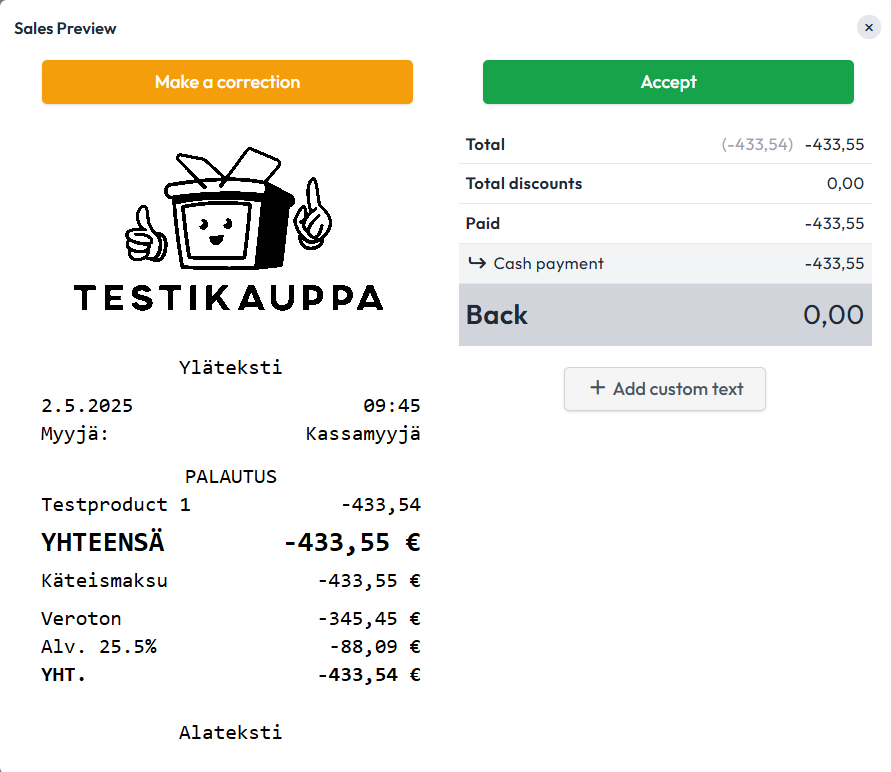Click the YHTEENSÄ total line on receipt
Viewport: 891px width, 772px height.
click(x=231, y=542)
